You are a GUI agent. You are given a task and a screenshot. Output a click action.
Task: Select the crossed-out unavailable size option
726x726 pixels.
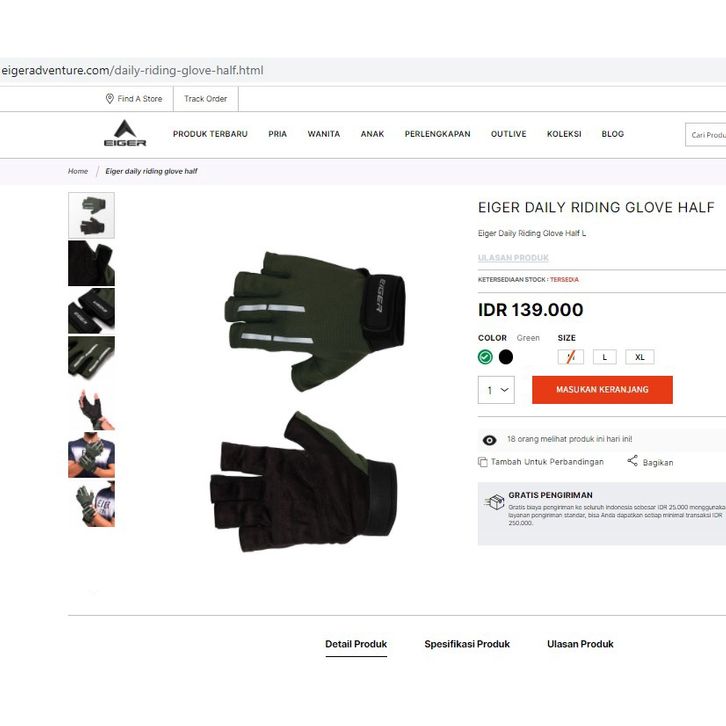[570, 357]
